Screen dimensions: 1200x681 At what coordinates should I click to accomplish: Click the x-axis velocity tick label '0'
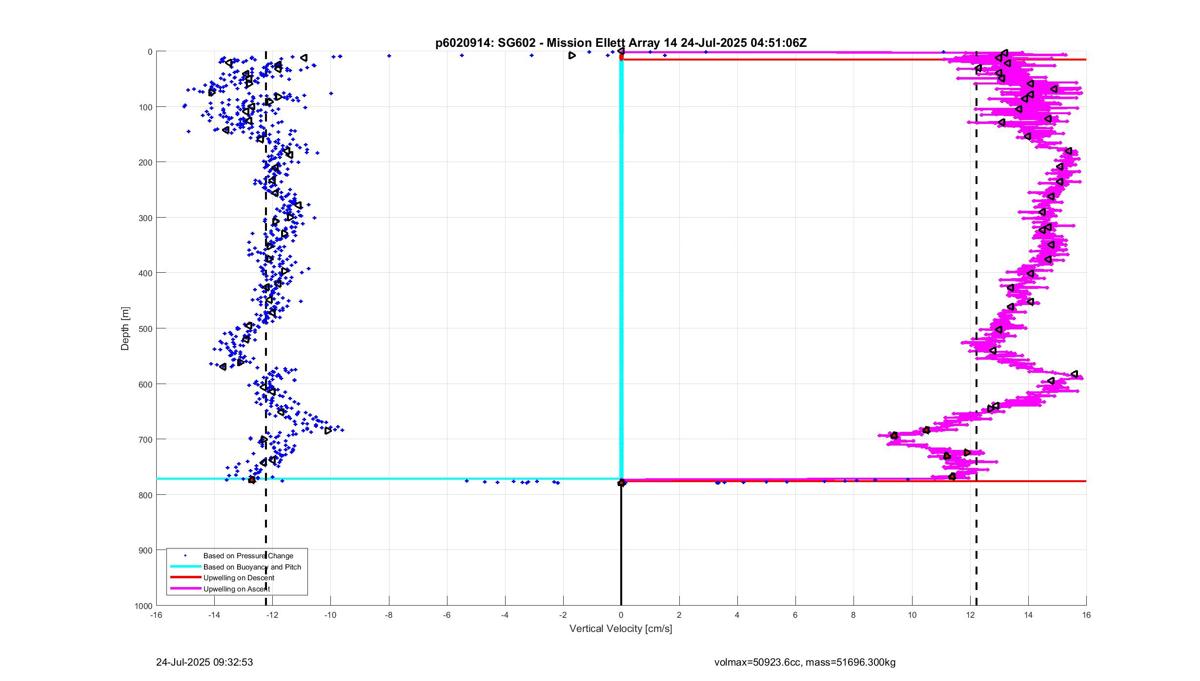[621, 615]
